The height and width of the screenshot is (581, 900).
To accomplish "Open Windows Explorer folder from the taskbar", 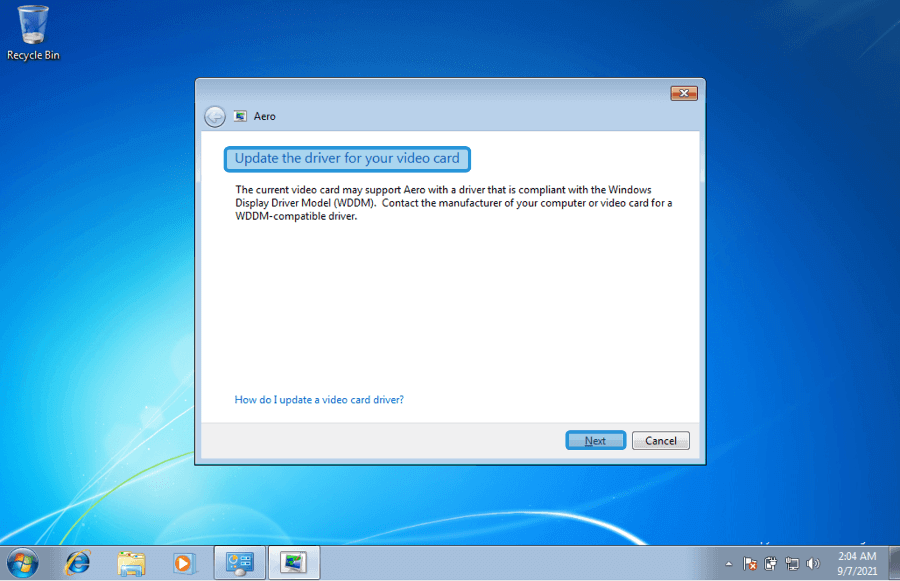I will click(131, 563).
